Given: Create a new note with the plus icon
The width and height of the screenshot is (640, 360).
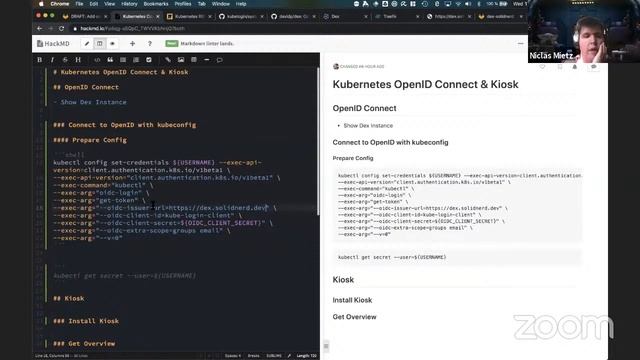Looking at the screenshot, I should pos(132,44).
